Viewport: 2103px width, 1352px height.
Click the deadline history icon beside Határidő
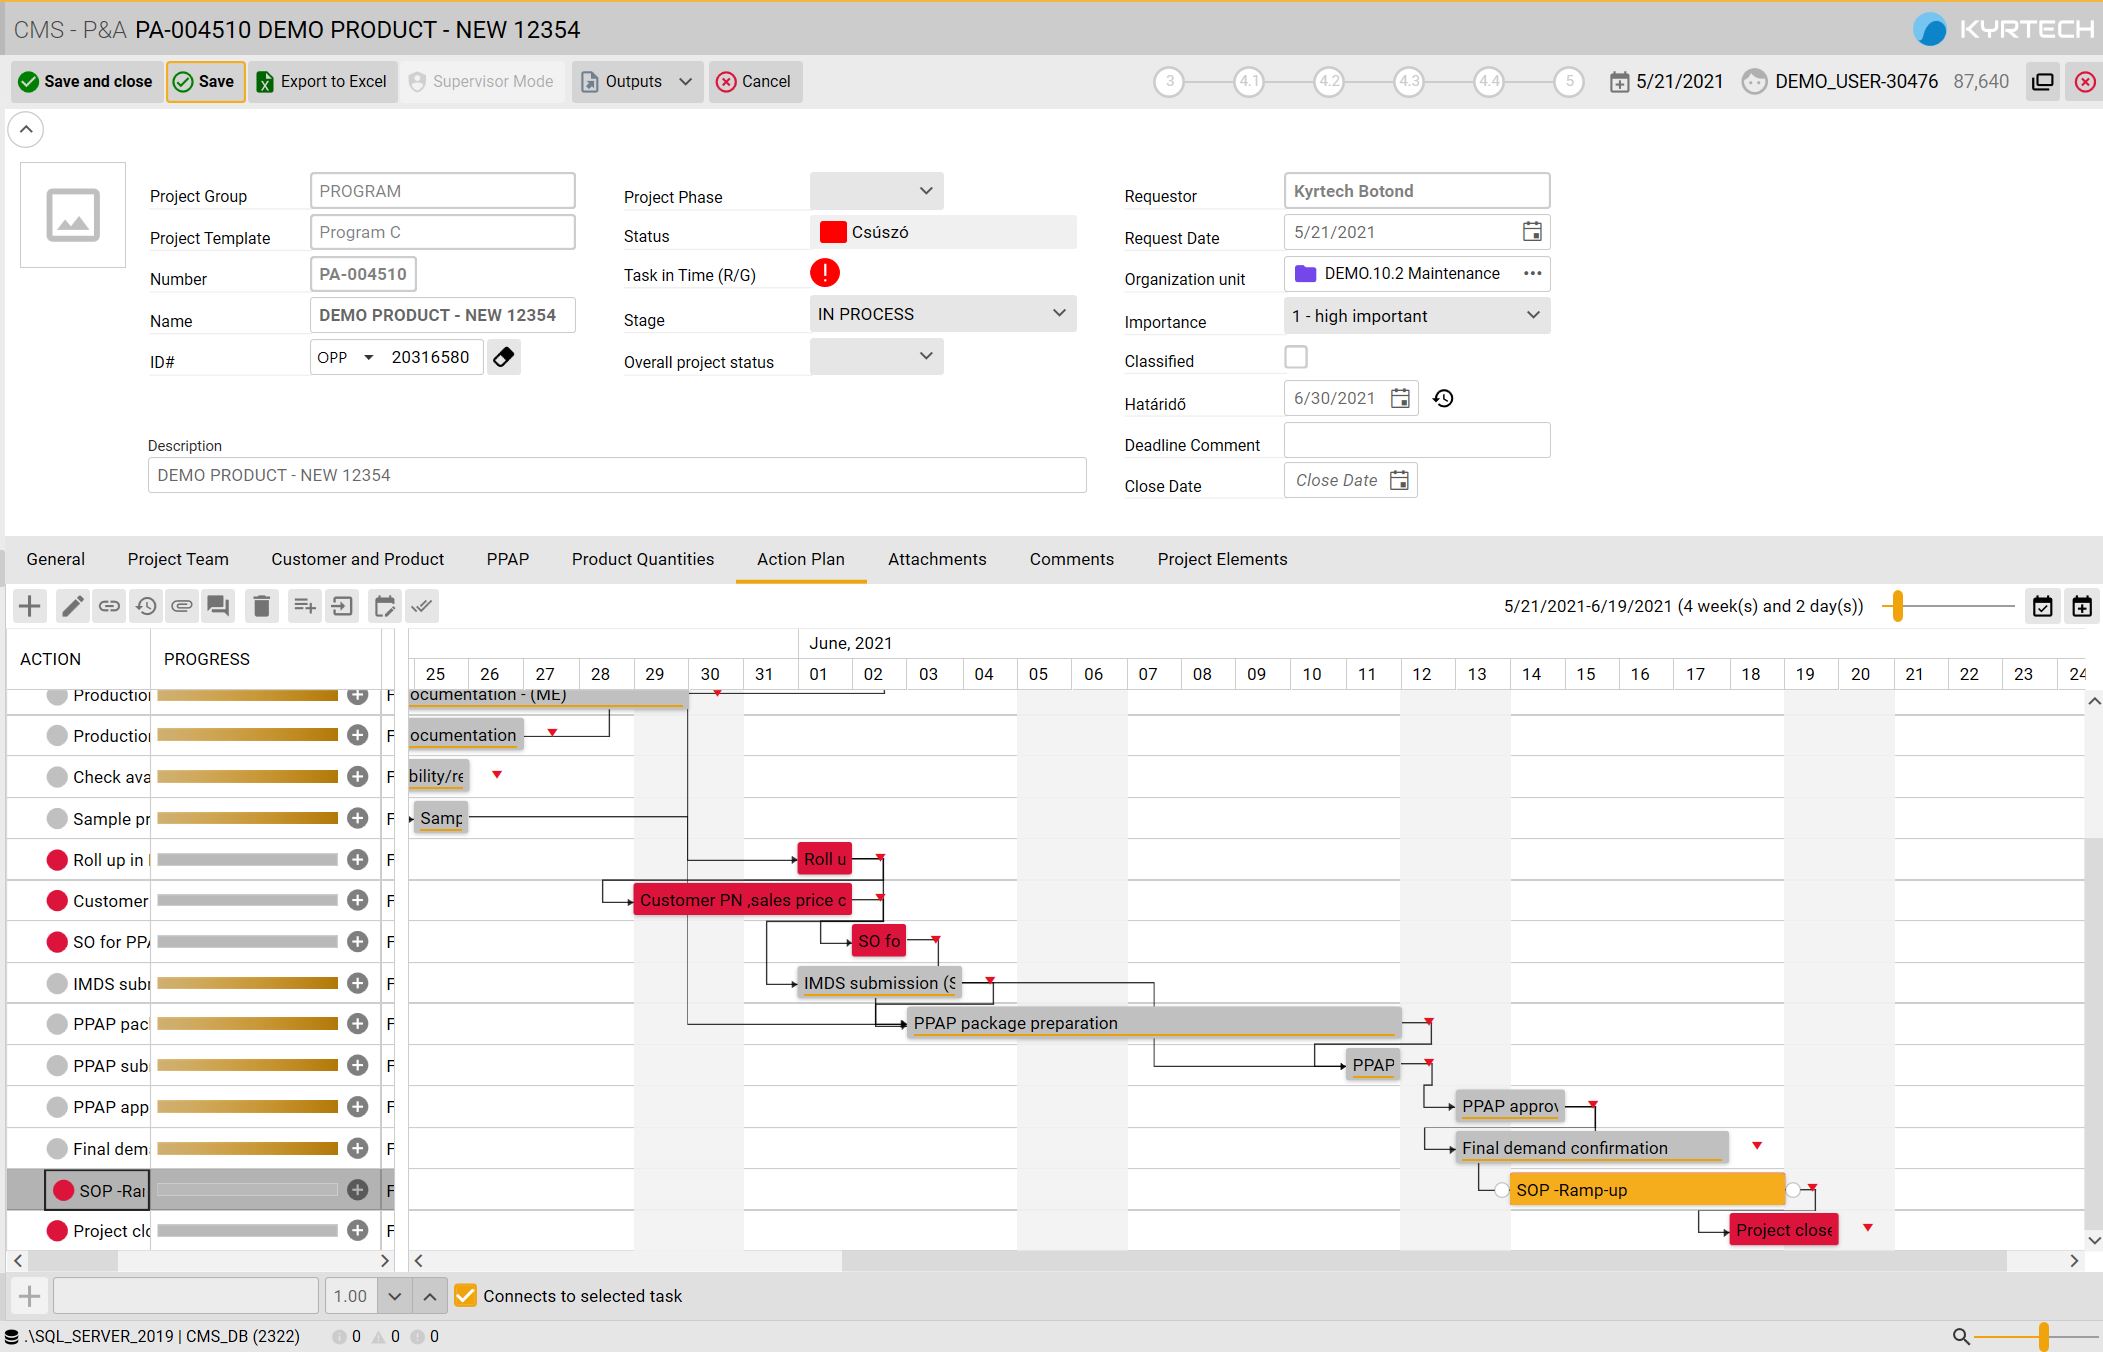coord(1442,398)
